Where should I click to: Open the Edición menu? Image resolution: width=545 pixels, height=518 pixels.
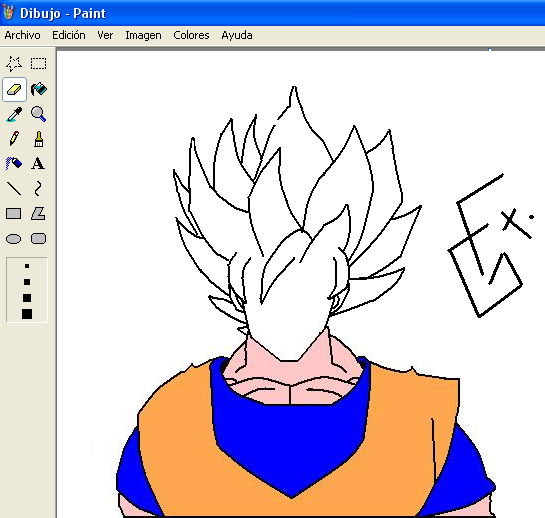69,35
